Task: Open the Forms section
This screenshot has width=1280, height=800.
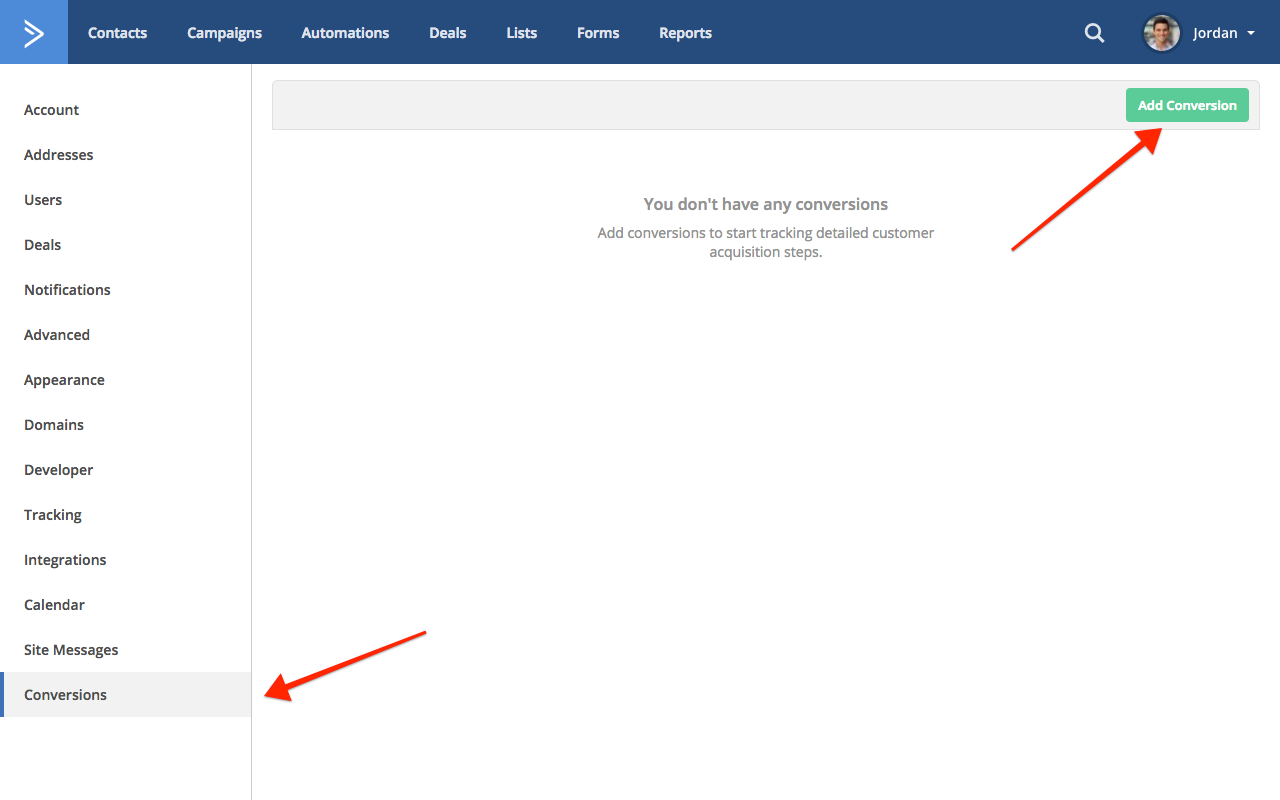Action: [x=597, y=33]
